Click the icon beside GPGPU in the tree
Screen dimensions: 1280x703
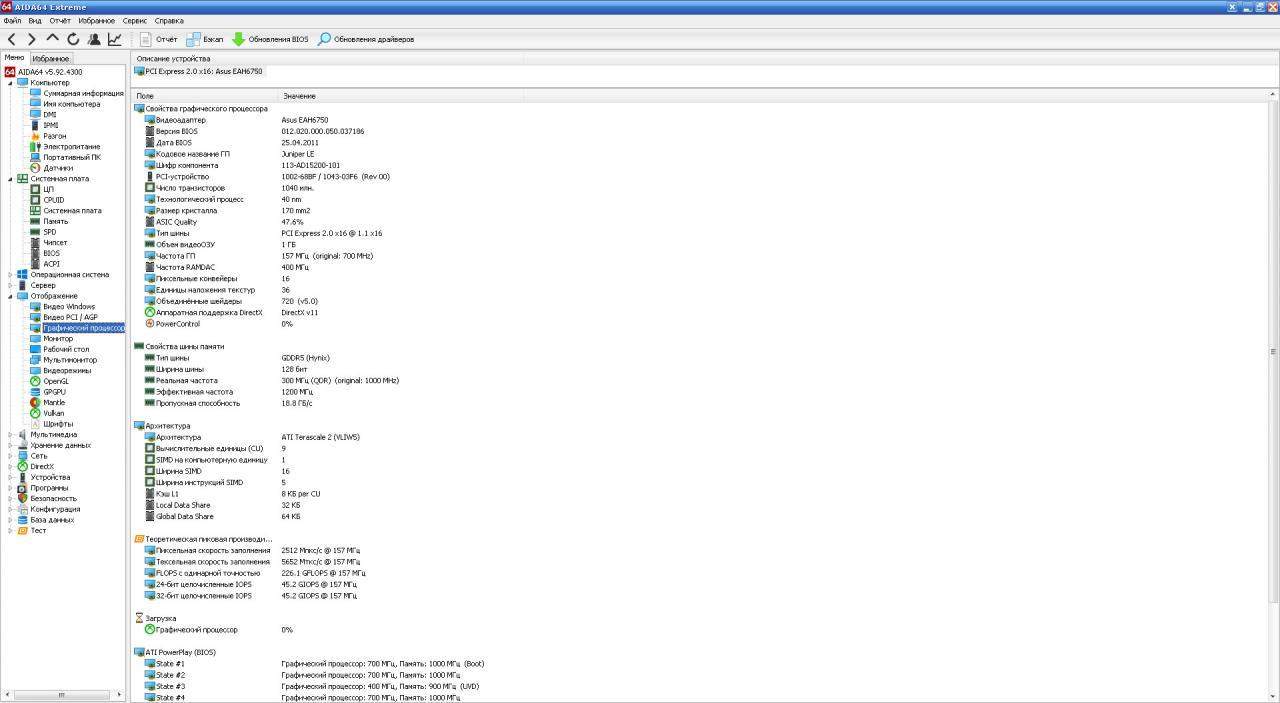click(x=36, y=392)
